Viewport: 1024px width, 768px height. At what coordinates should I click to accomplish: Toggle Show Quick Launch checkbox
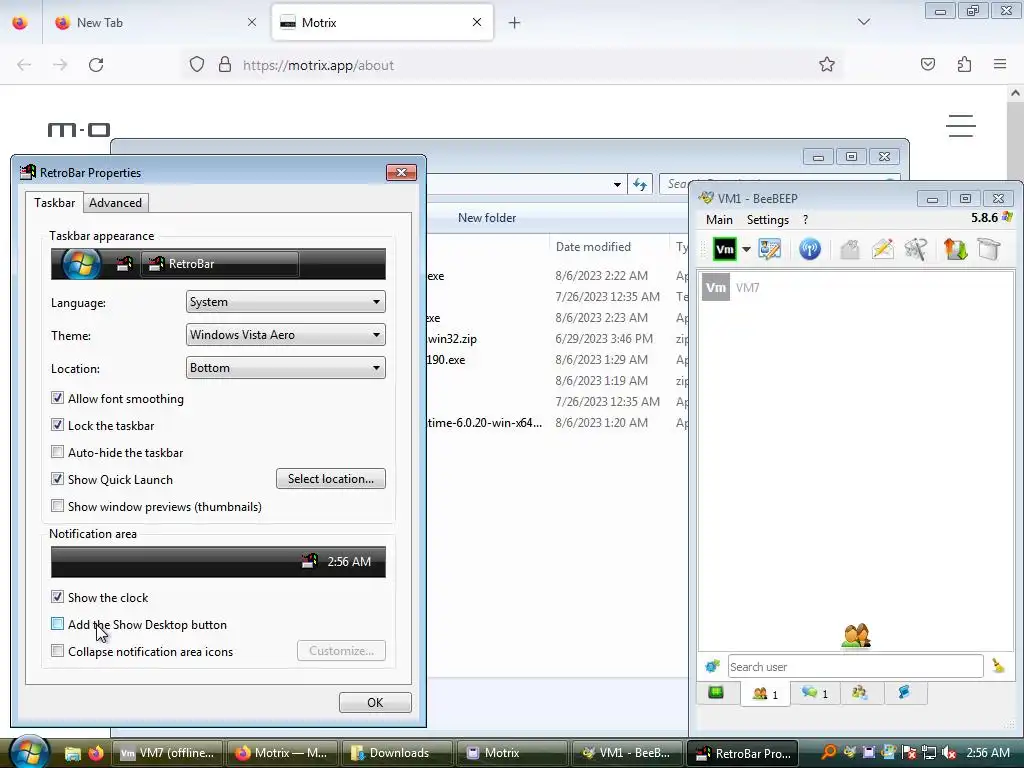(57, 479)
